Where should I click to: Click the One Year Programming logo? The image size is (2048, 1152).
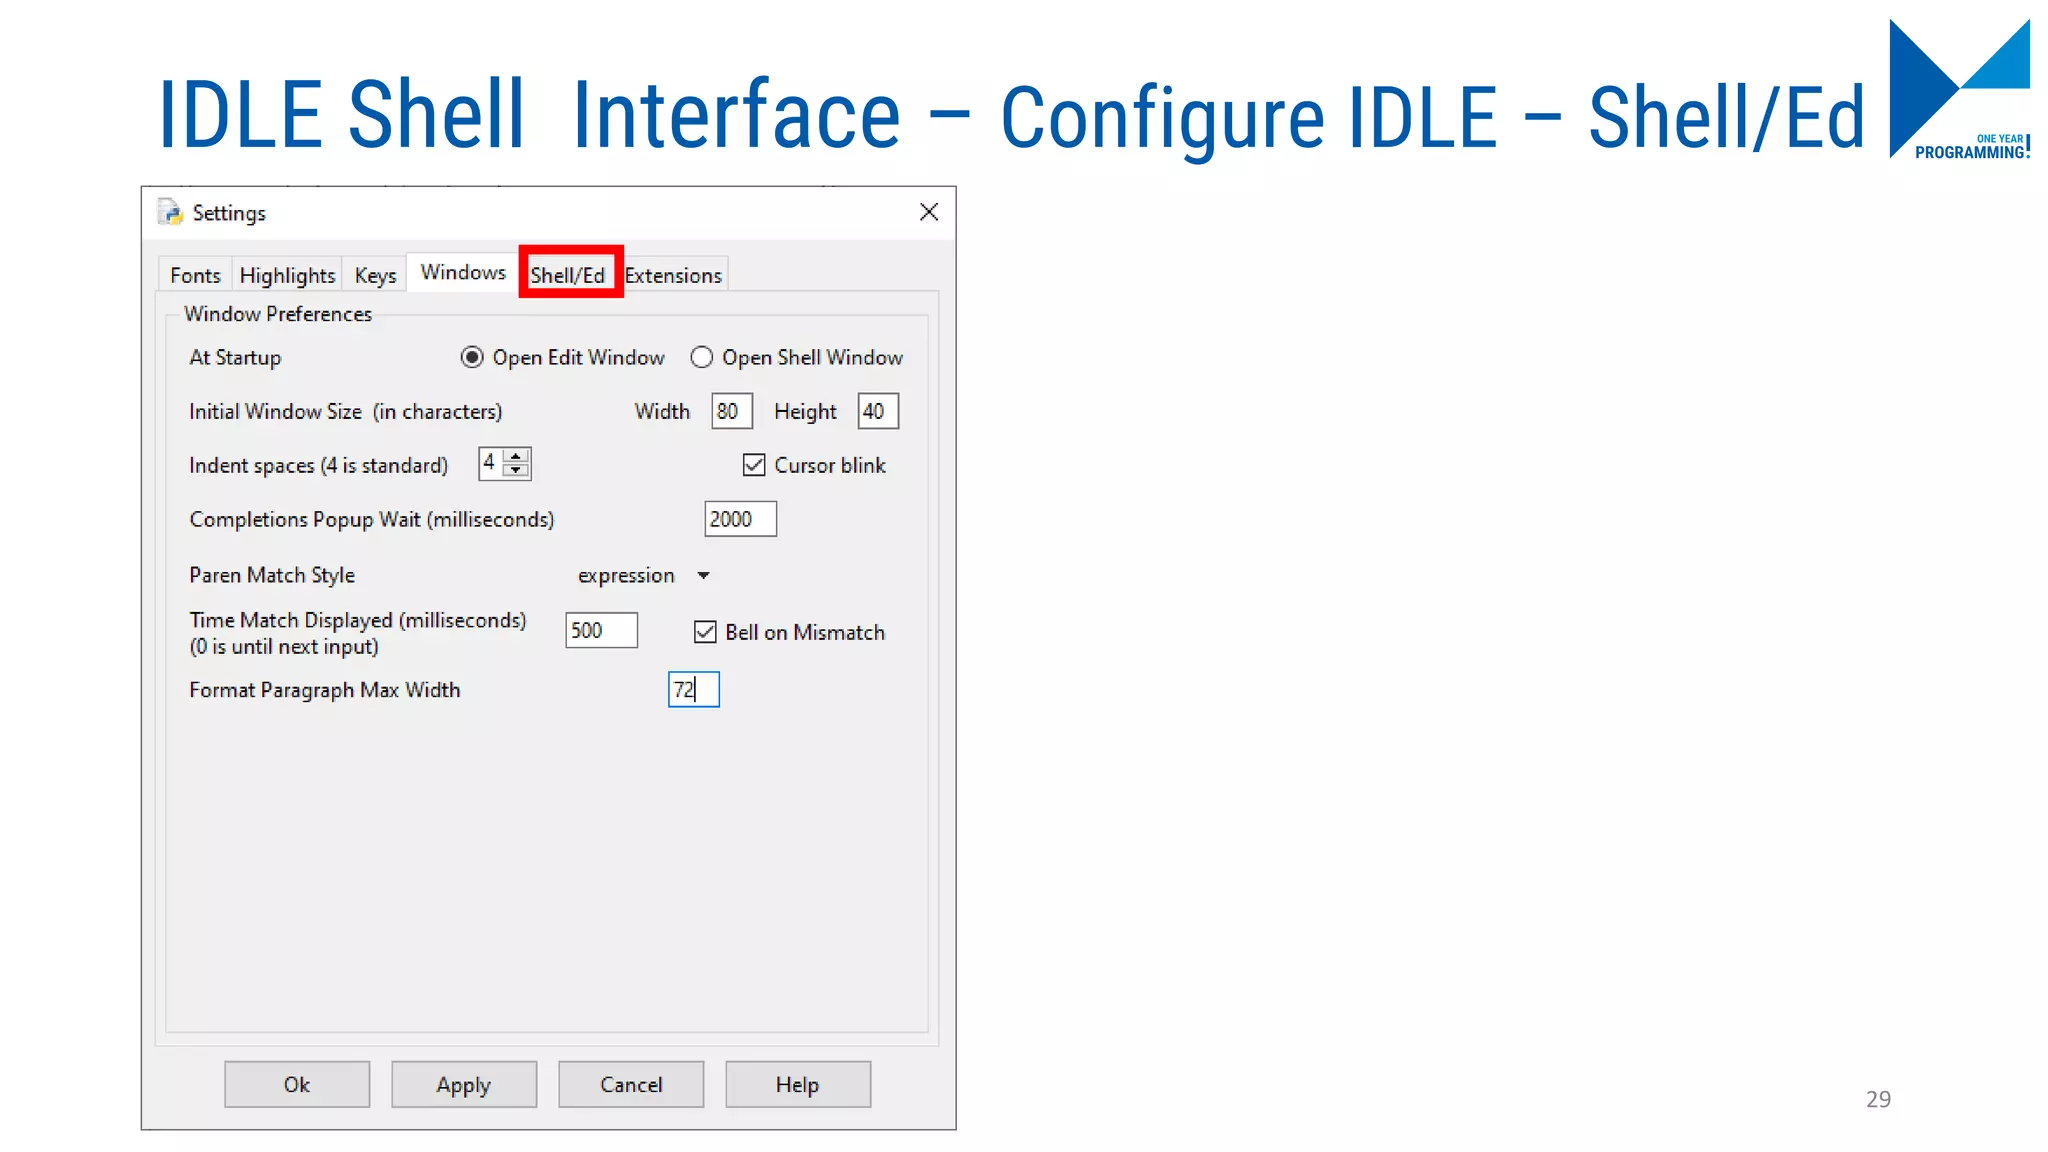1960,89
